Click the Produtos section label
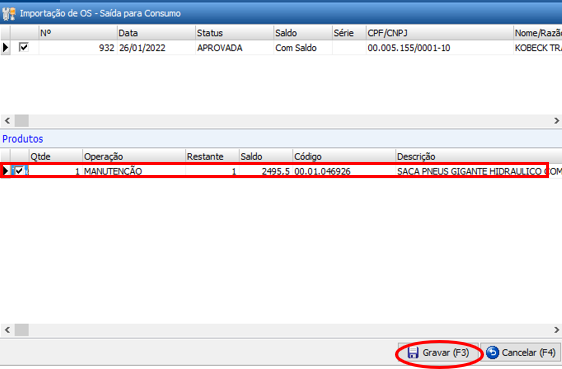The height and width of the screenshot is (369, 562). point(23,139)
